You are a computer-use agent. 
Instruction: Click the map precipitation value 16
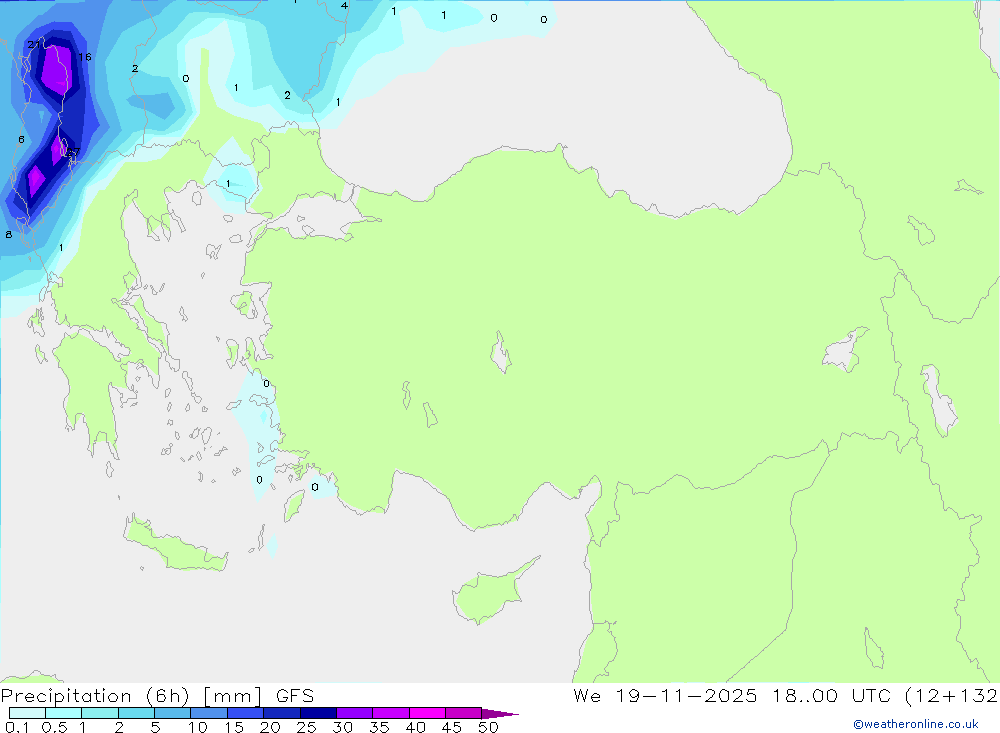coord(85,57)
